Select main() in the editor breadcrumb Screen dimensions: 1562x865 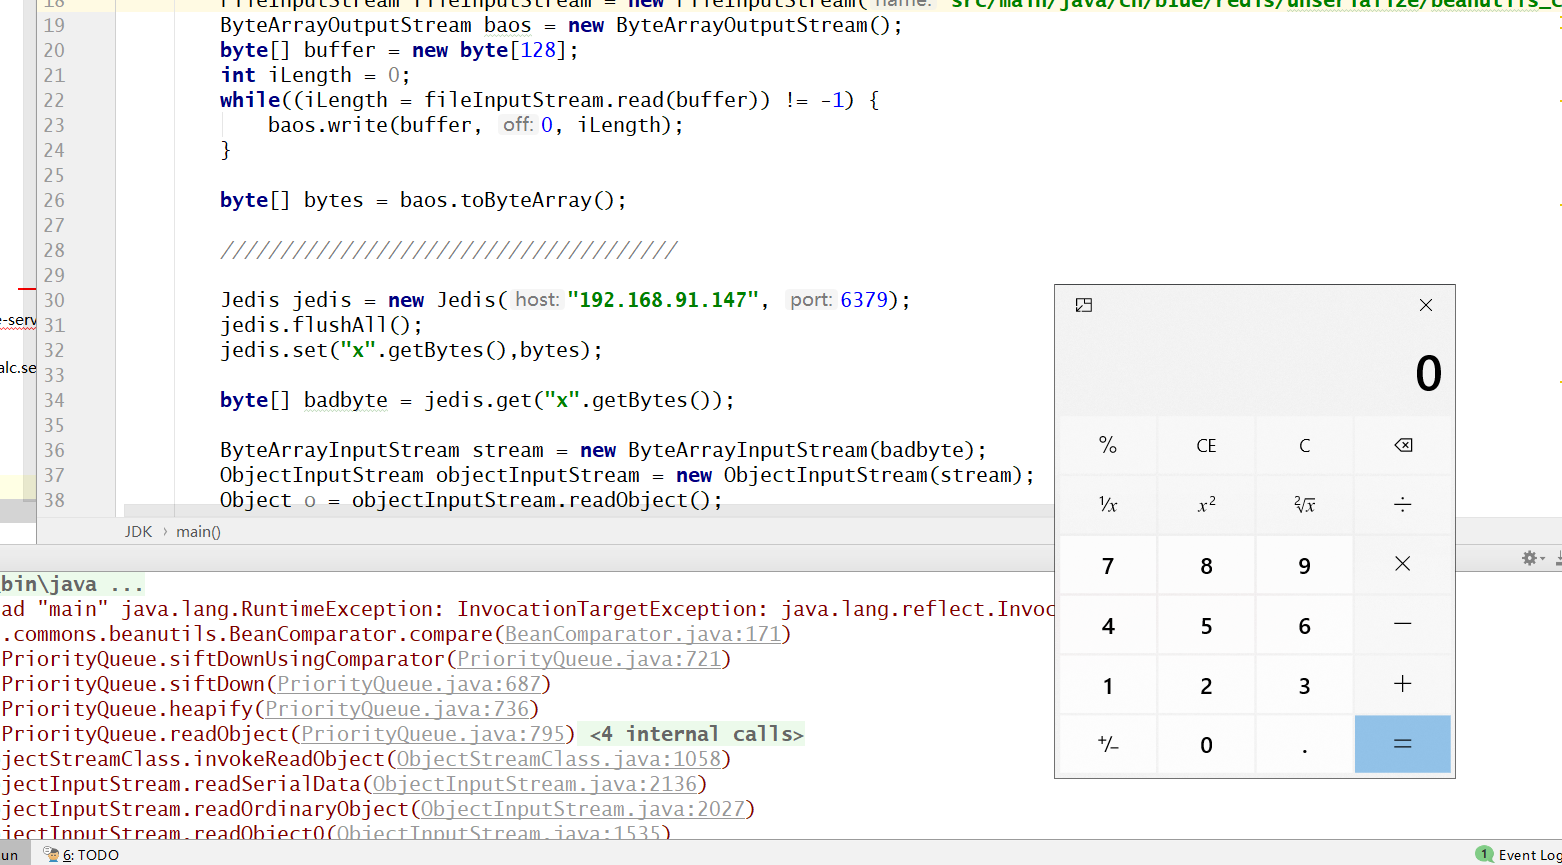[198, 531]
